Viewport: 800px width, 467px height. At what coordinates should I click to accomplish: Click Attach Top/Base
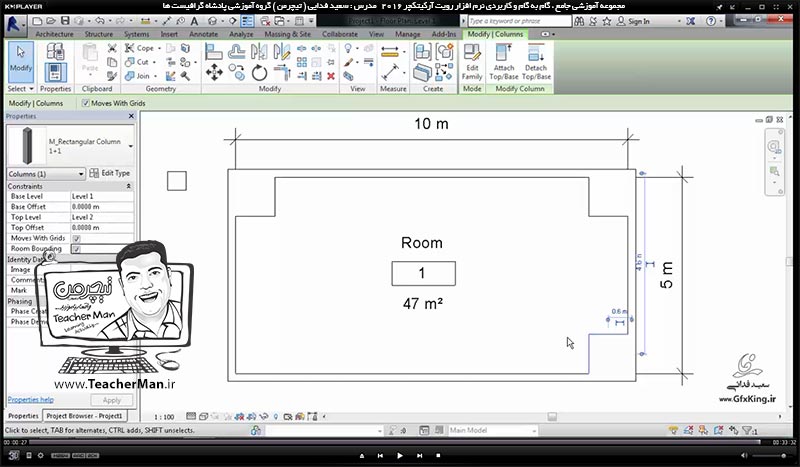click(x=504, y=62)
